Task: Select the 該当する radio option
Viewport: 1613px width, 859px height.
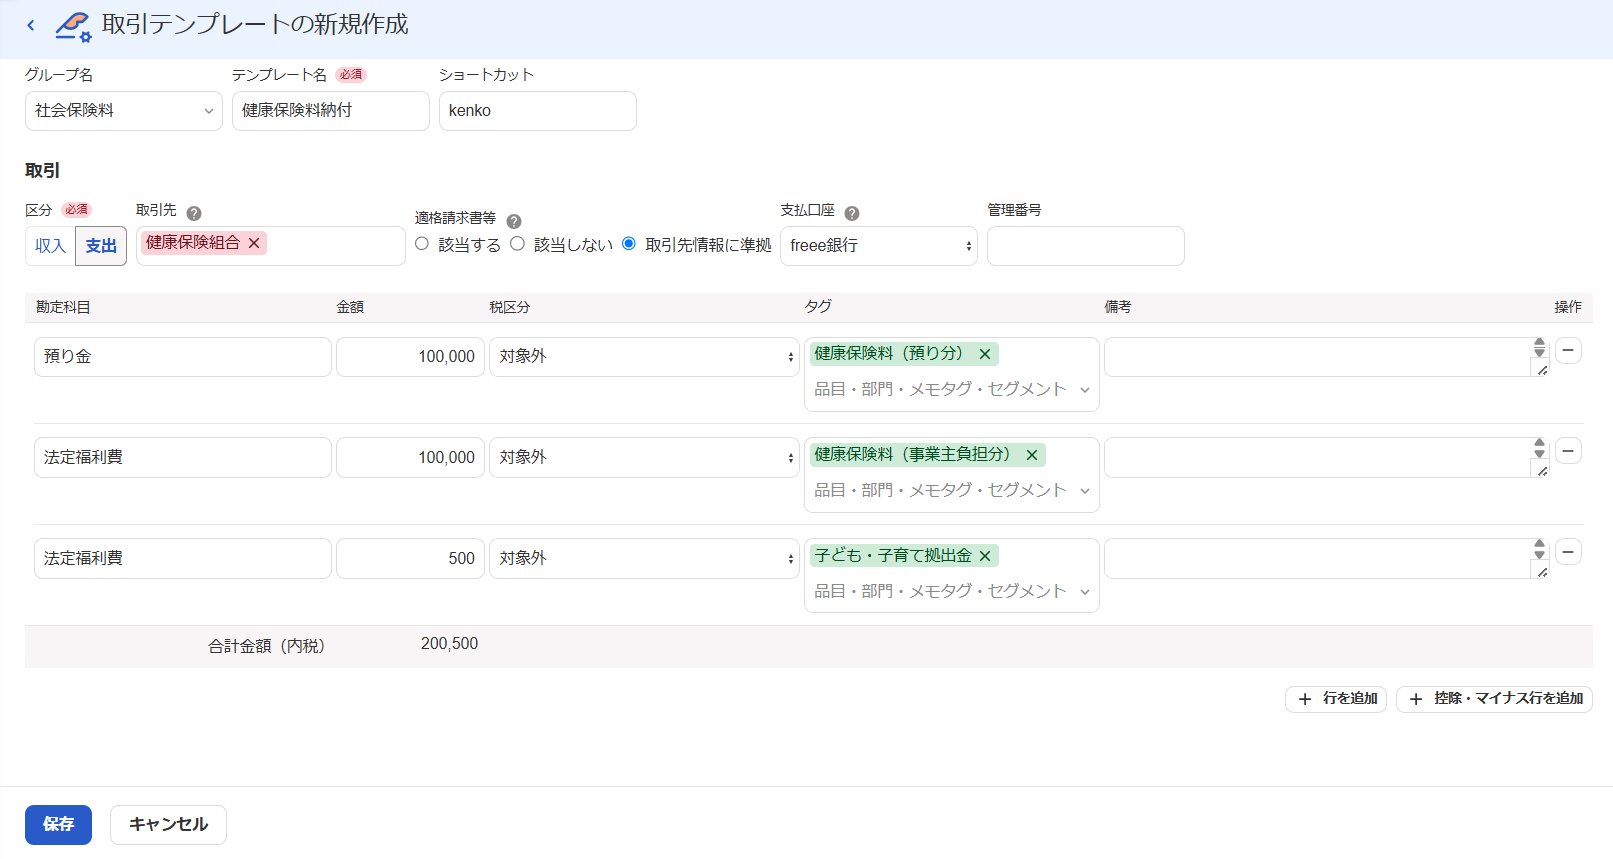Action: coord(422,244)
